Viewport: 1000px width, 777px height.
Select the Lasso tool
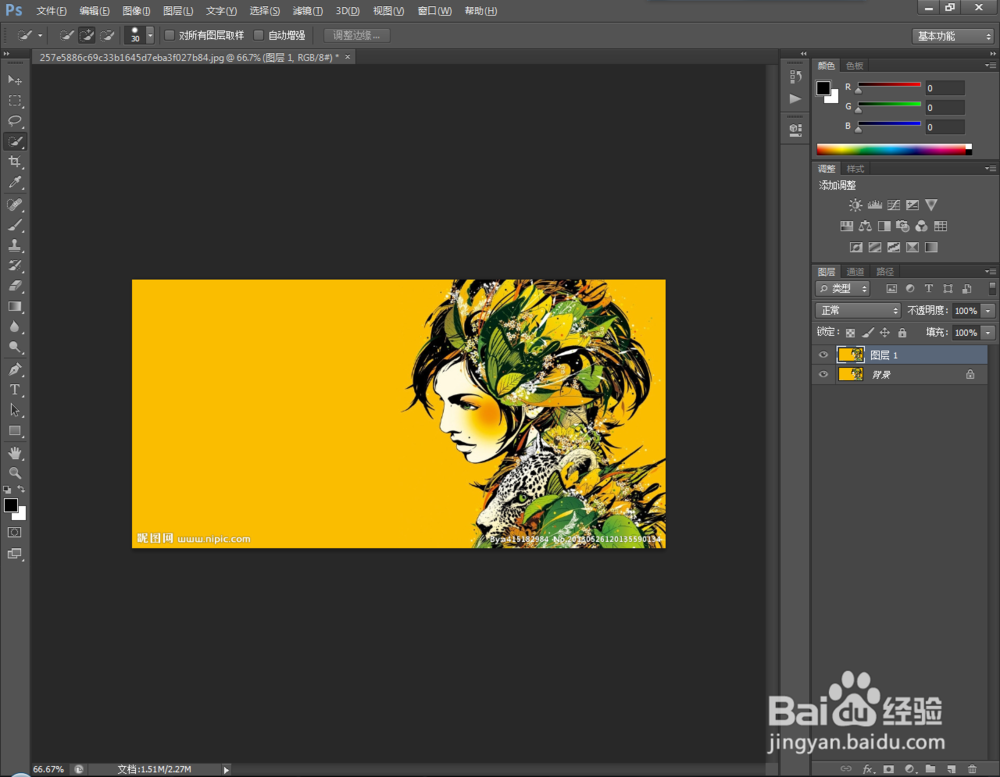tap(15, 121)
